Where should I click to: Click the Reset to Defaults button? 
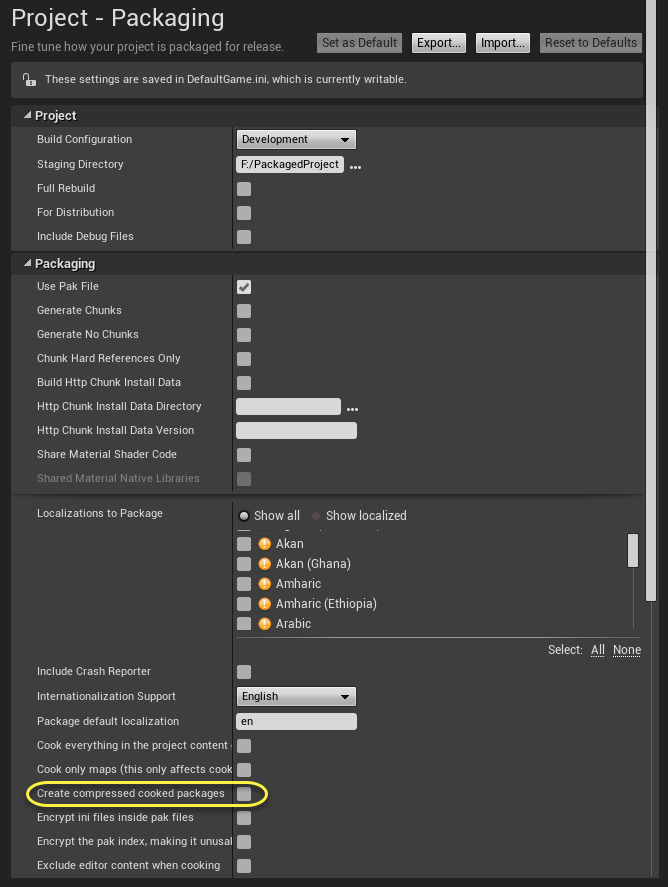[x=590, y=42]
